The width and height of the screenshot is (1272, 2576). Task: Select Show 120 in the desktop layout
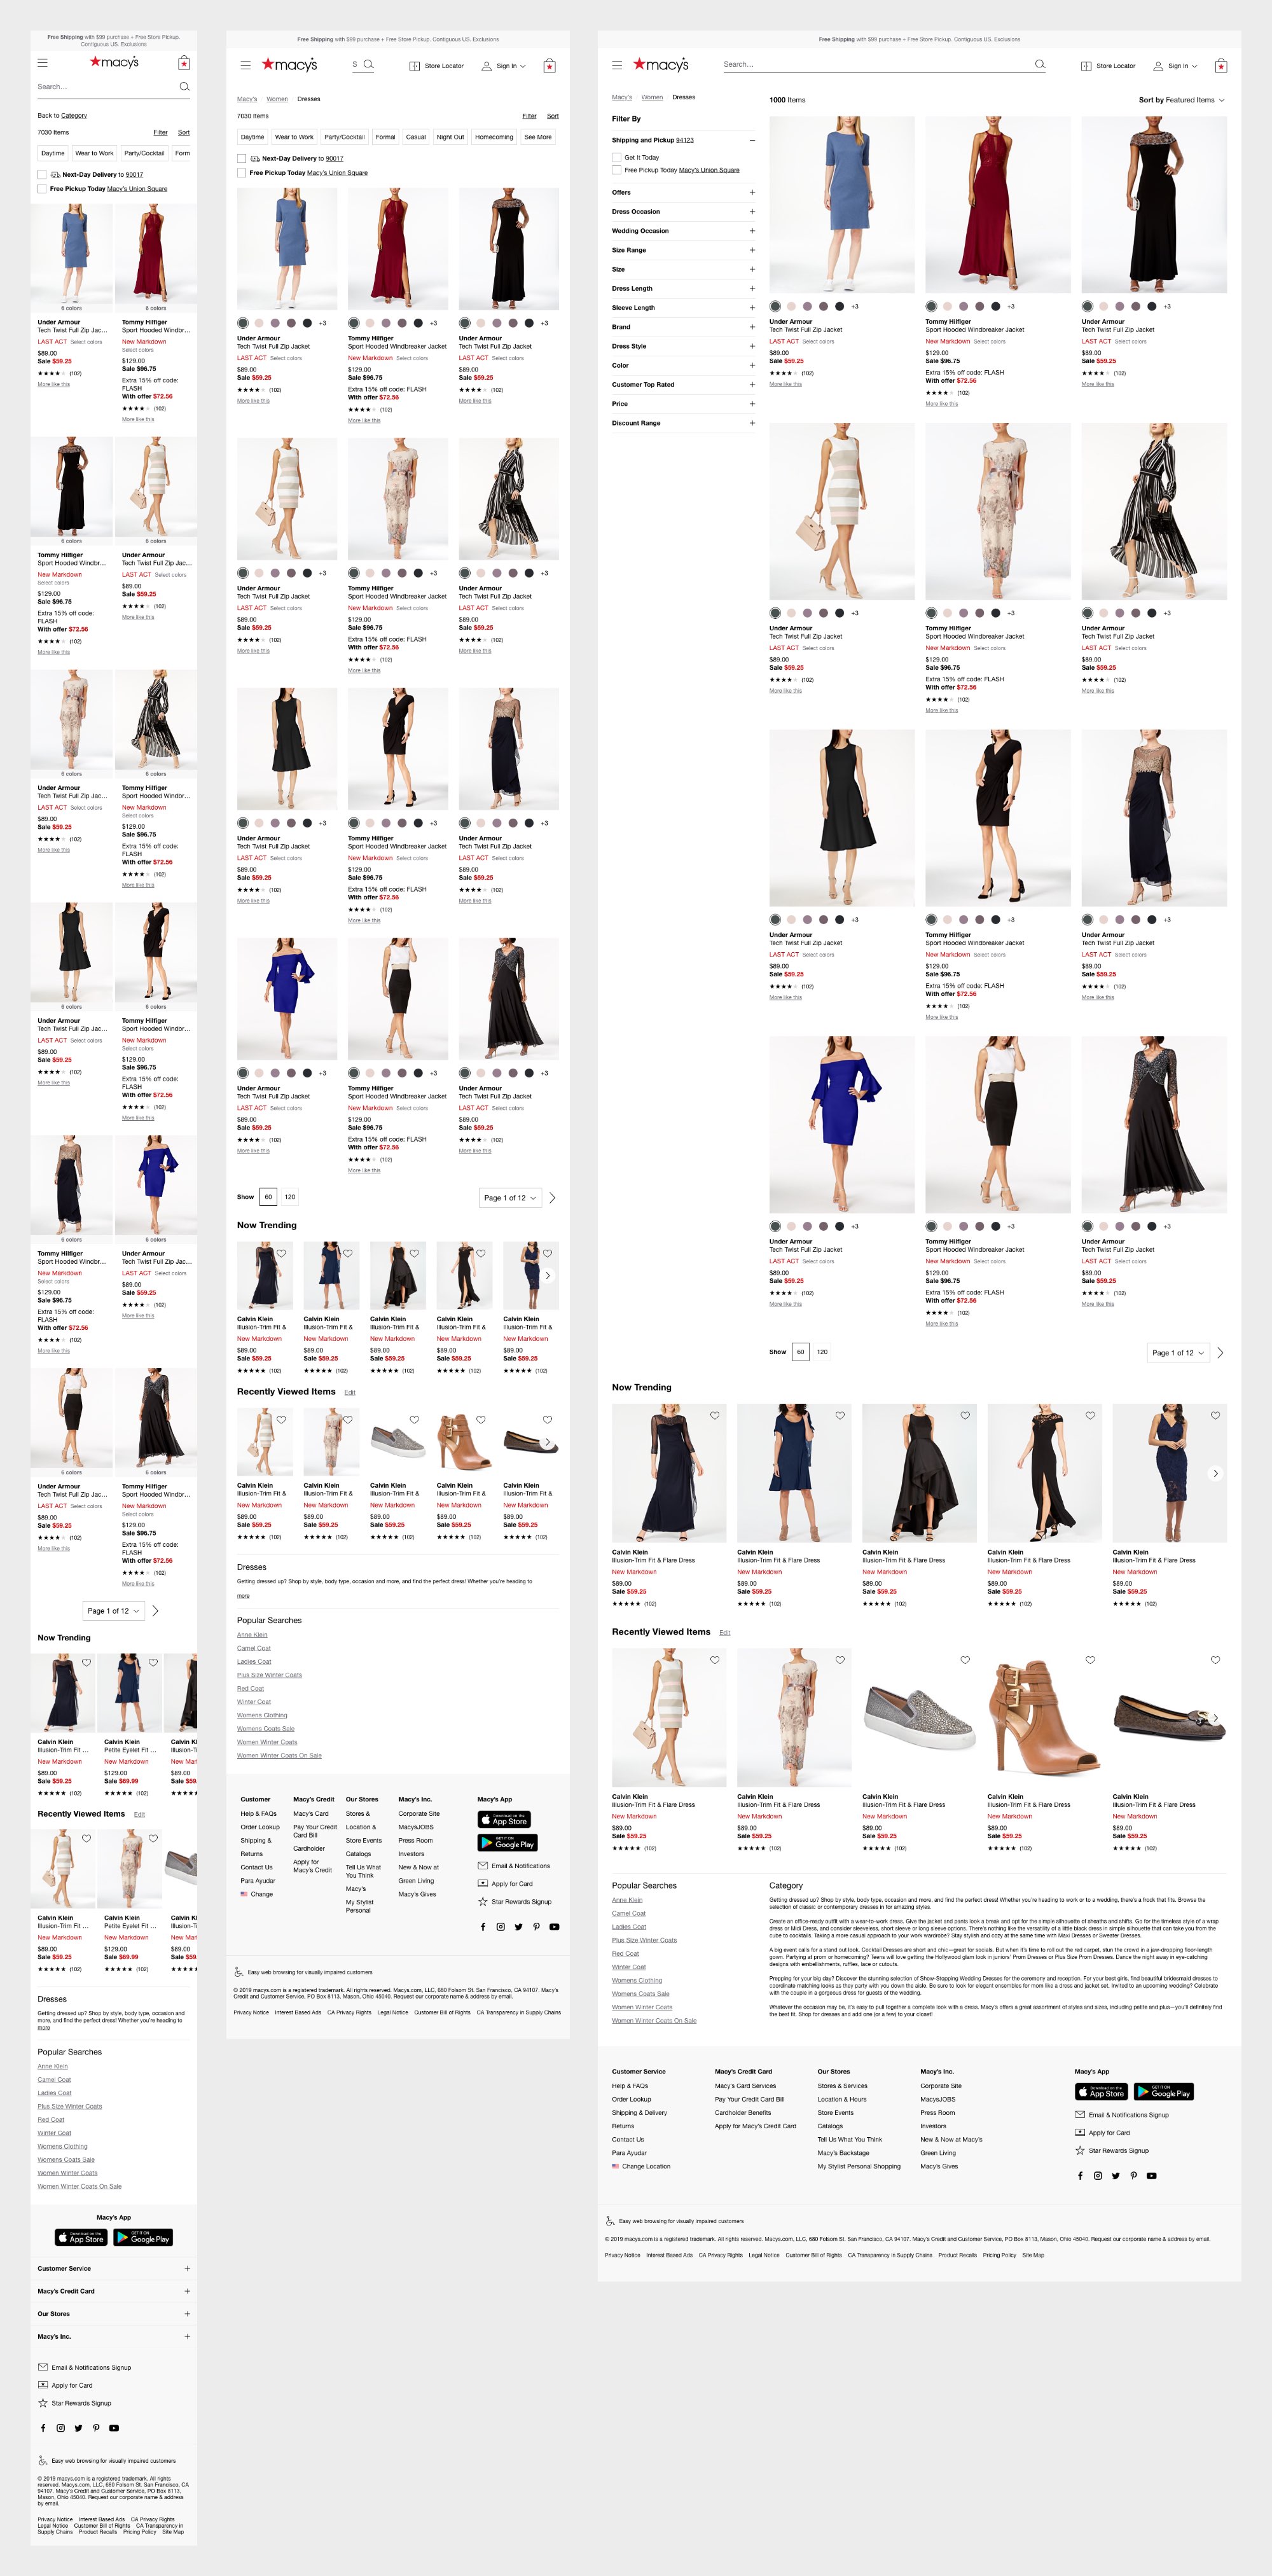pos(822,1352)
